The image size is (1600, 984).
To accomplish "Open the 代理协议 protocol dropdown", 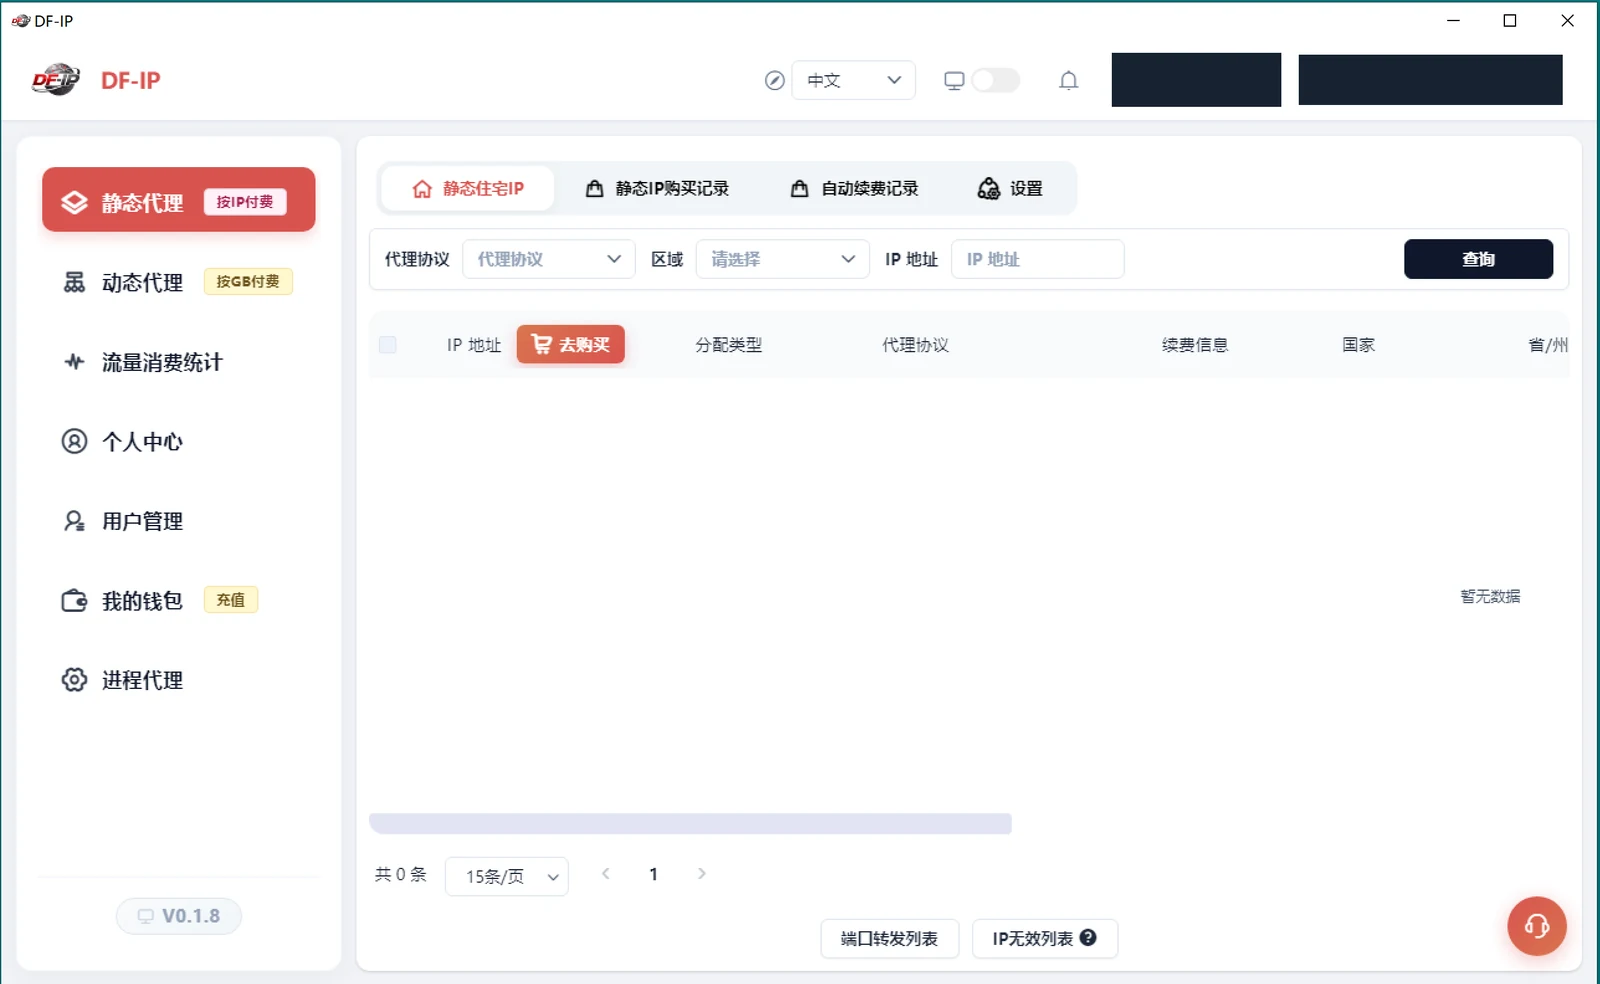I will click(548, 259).
